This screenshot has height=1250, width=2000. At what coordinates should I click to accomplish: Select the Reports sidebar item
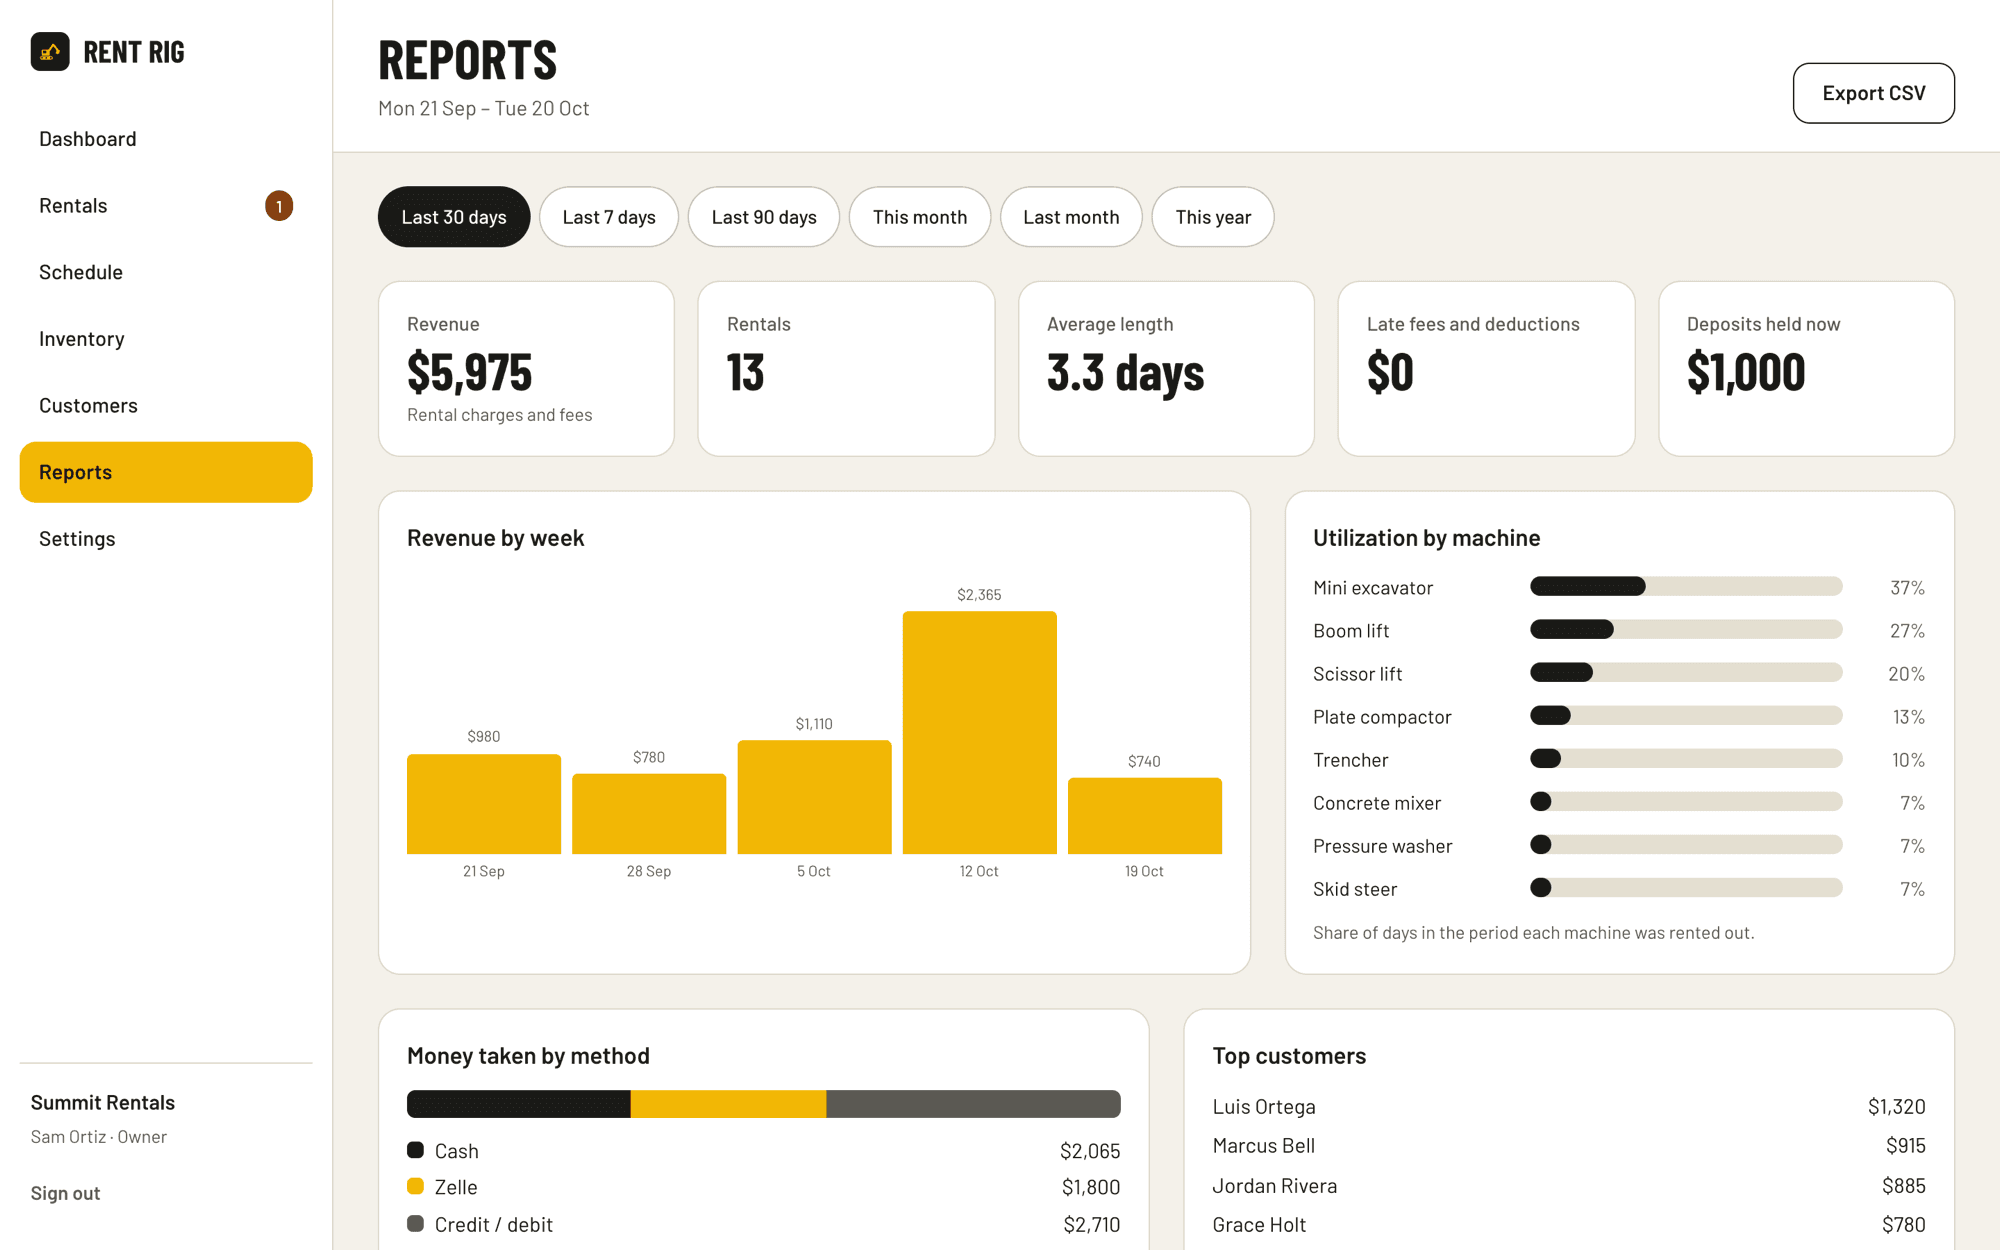click(166, 472)
